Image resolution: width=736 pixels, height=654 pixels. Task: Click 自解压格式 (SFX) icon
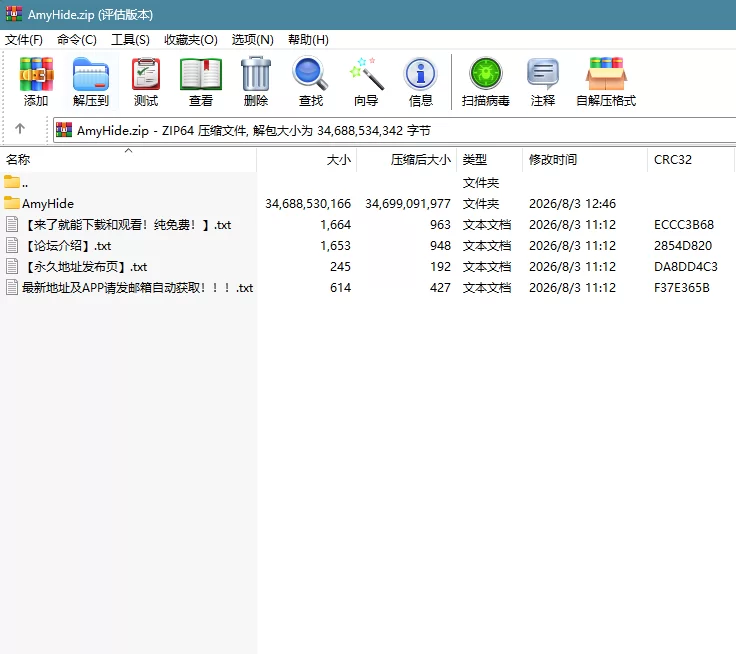click(x=606, y=74)
